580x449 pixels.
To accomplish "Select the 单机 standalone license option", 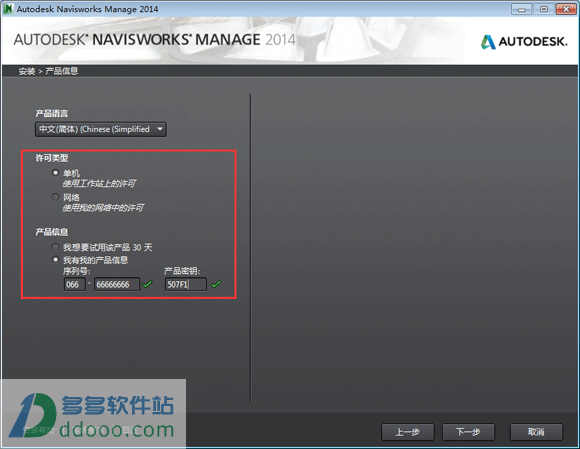I will [55, 173].
